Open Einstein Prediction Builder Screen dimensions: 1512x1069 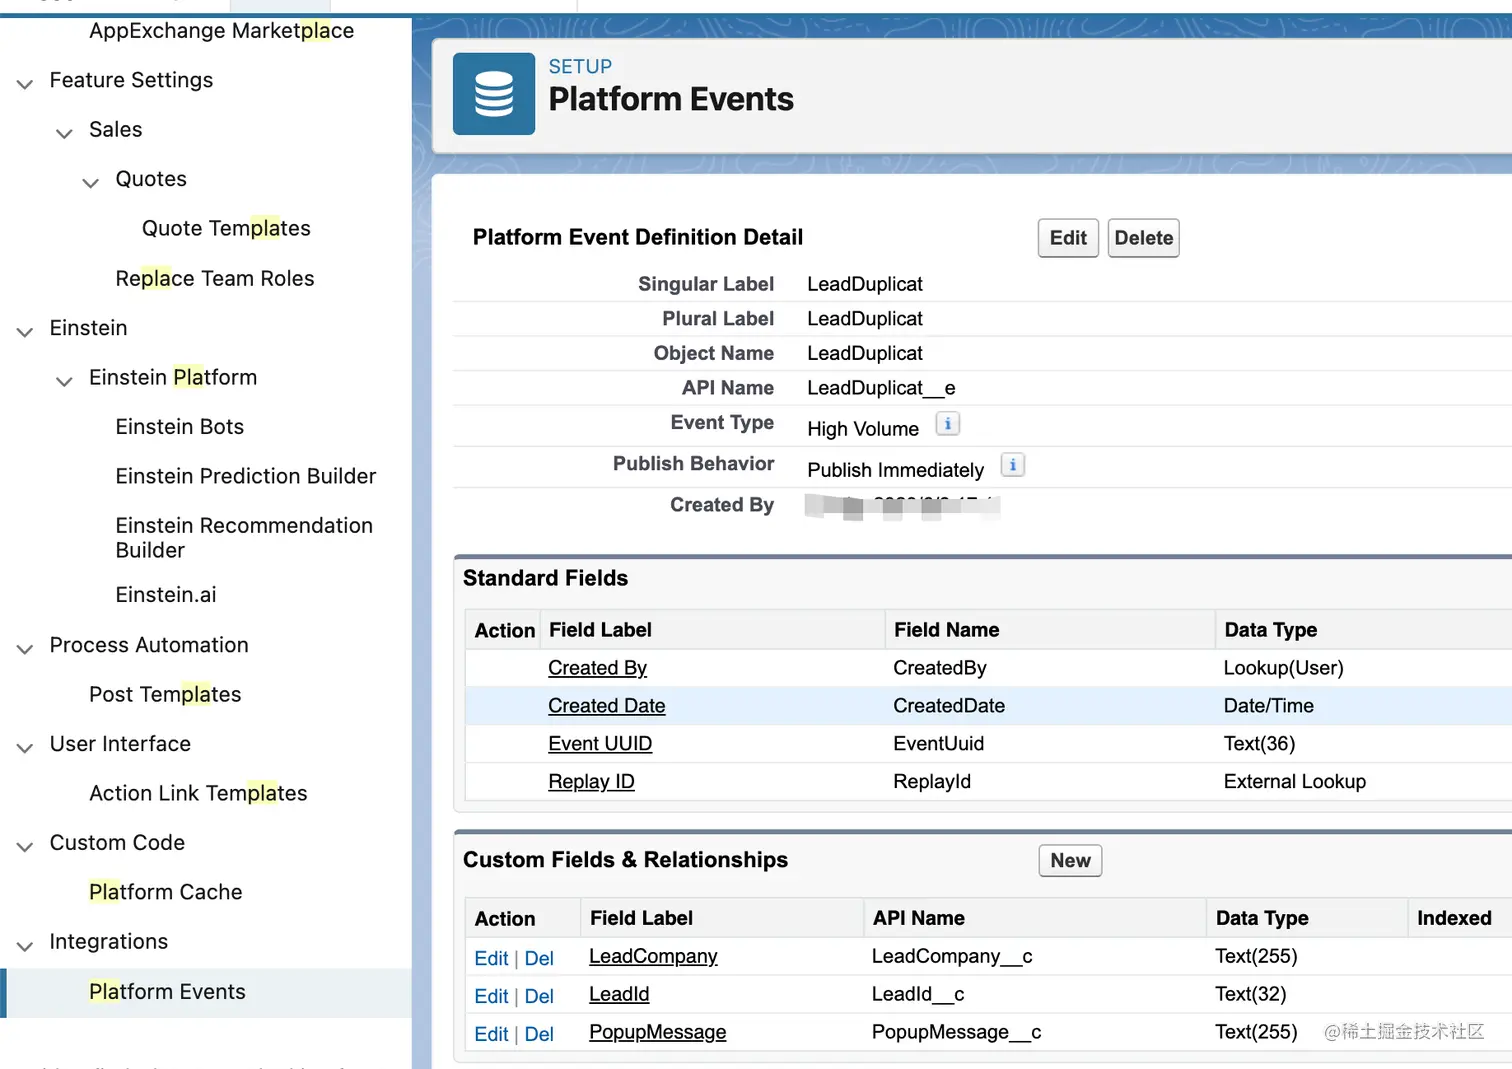tap(246, 476)
